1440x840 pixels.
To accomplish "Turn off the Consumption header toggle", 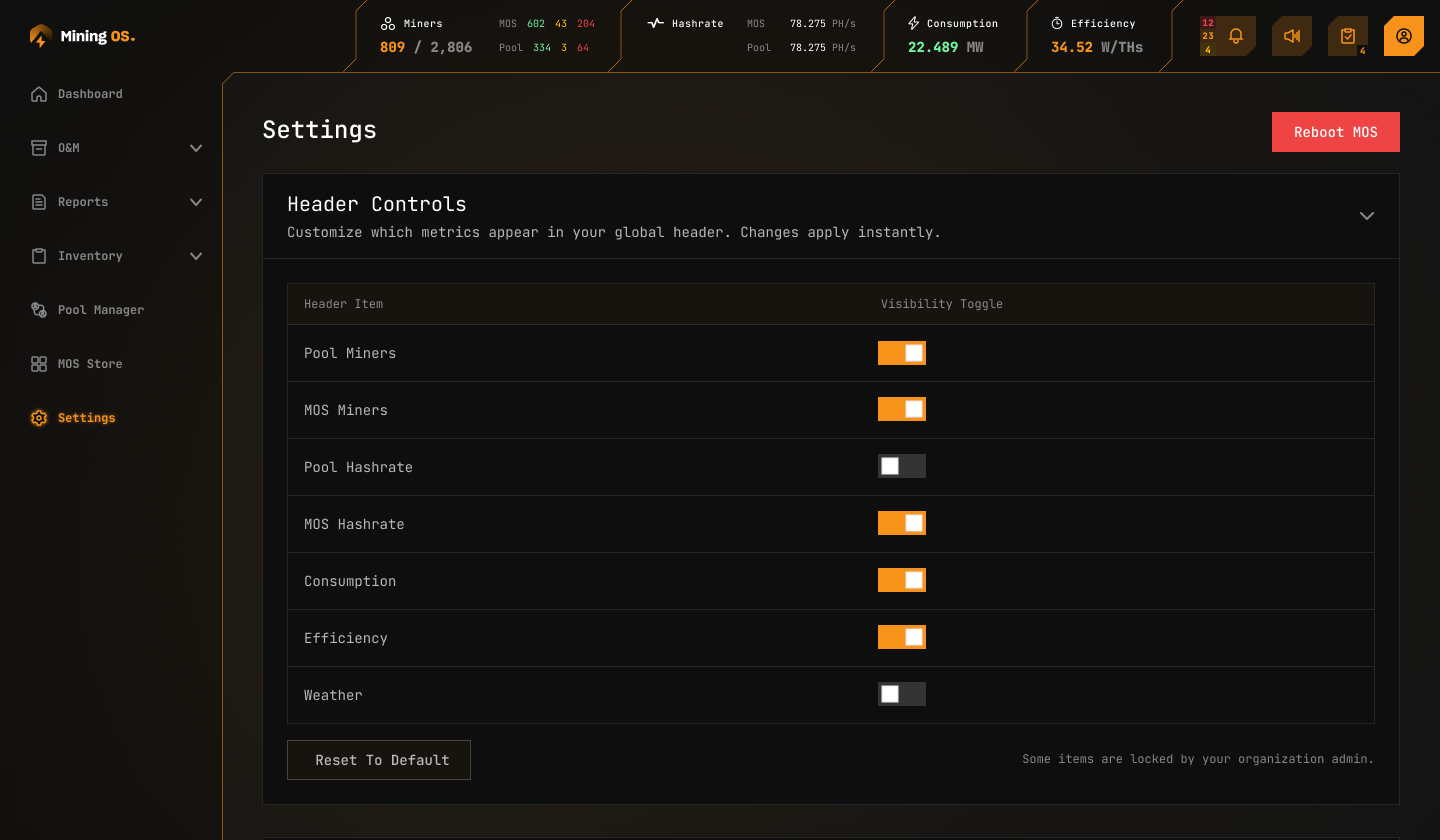I will click(901, 580).
